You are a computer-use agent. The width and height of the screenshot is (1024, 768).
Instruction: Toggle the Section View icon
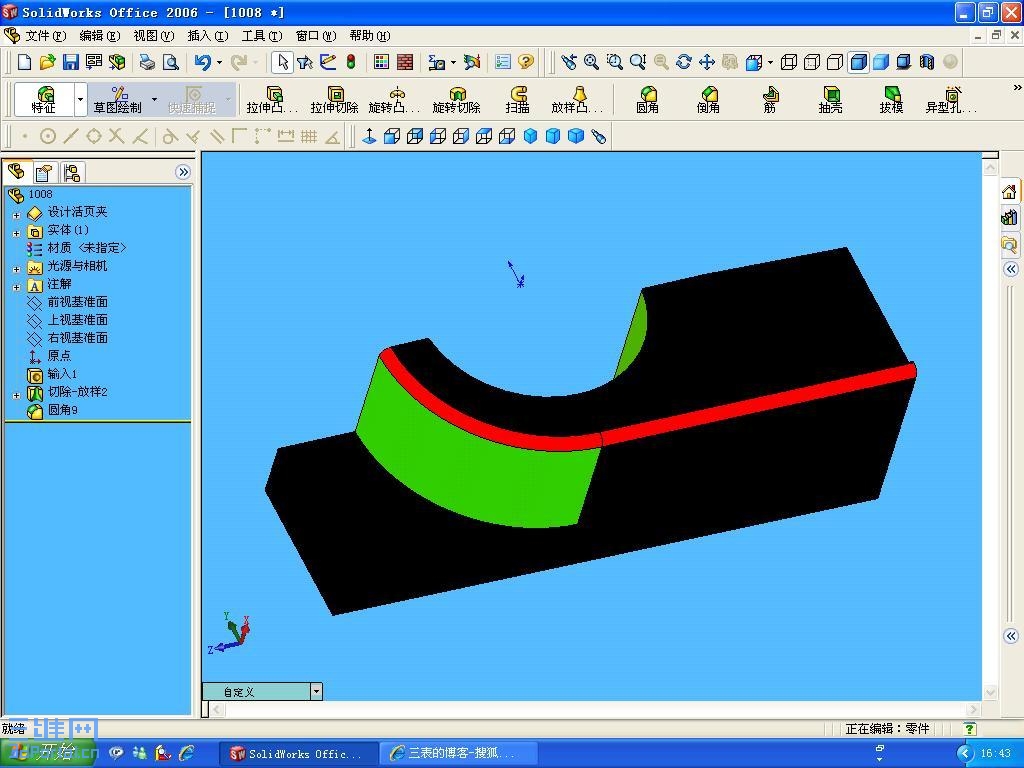click(927, 62)
